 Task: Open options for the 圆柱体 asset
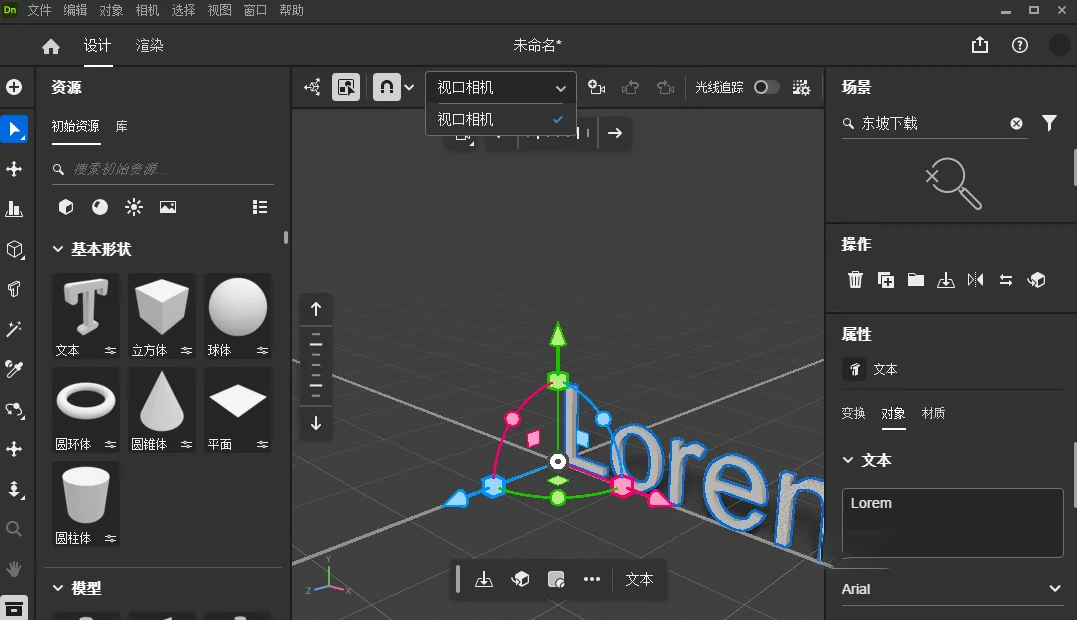point(111,538)
